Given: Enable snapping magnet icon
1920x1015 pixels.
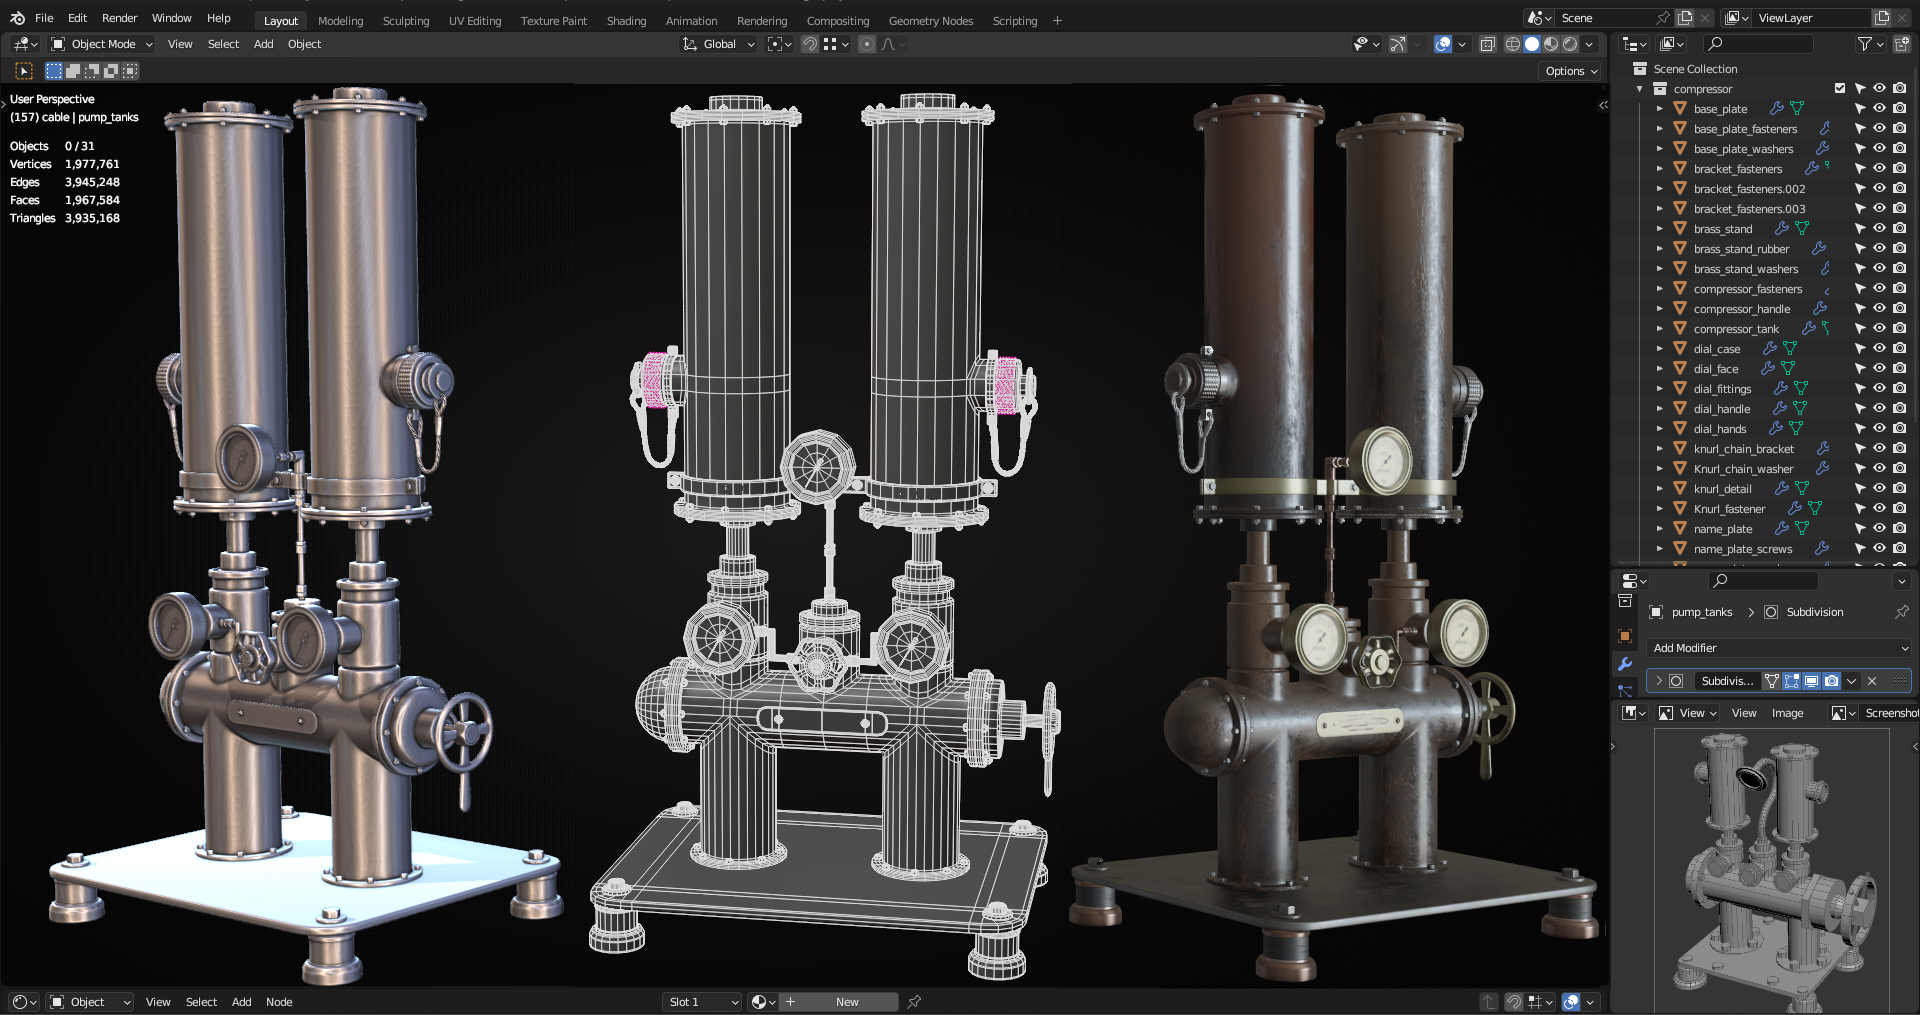Looking at the screenshot, I should coord(810,44).
